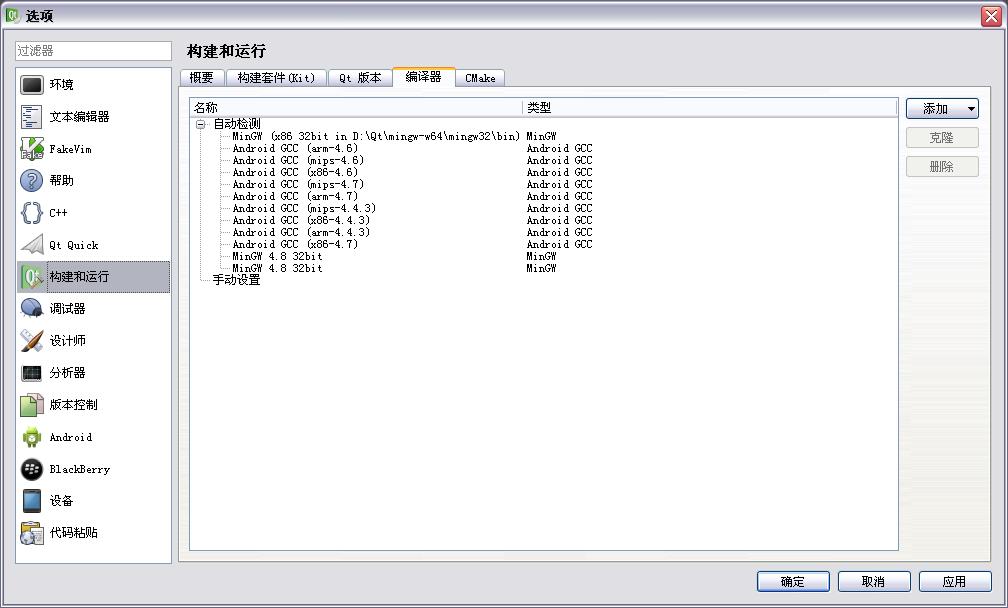Select the 构建和运行 Qt icon
Viewport: 1008px width, 608px height.
[32, 277]
